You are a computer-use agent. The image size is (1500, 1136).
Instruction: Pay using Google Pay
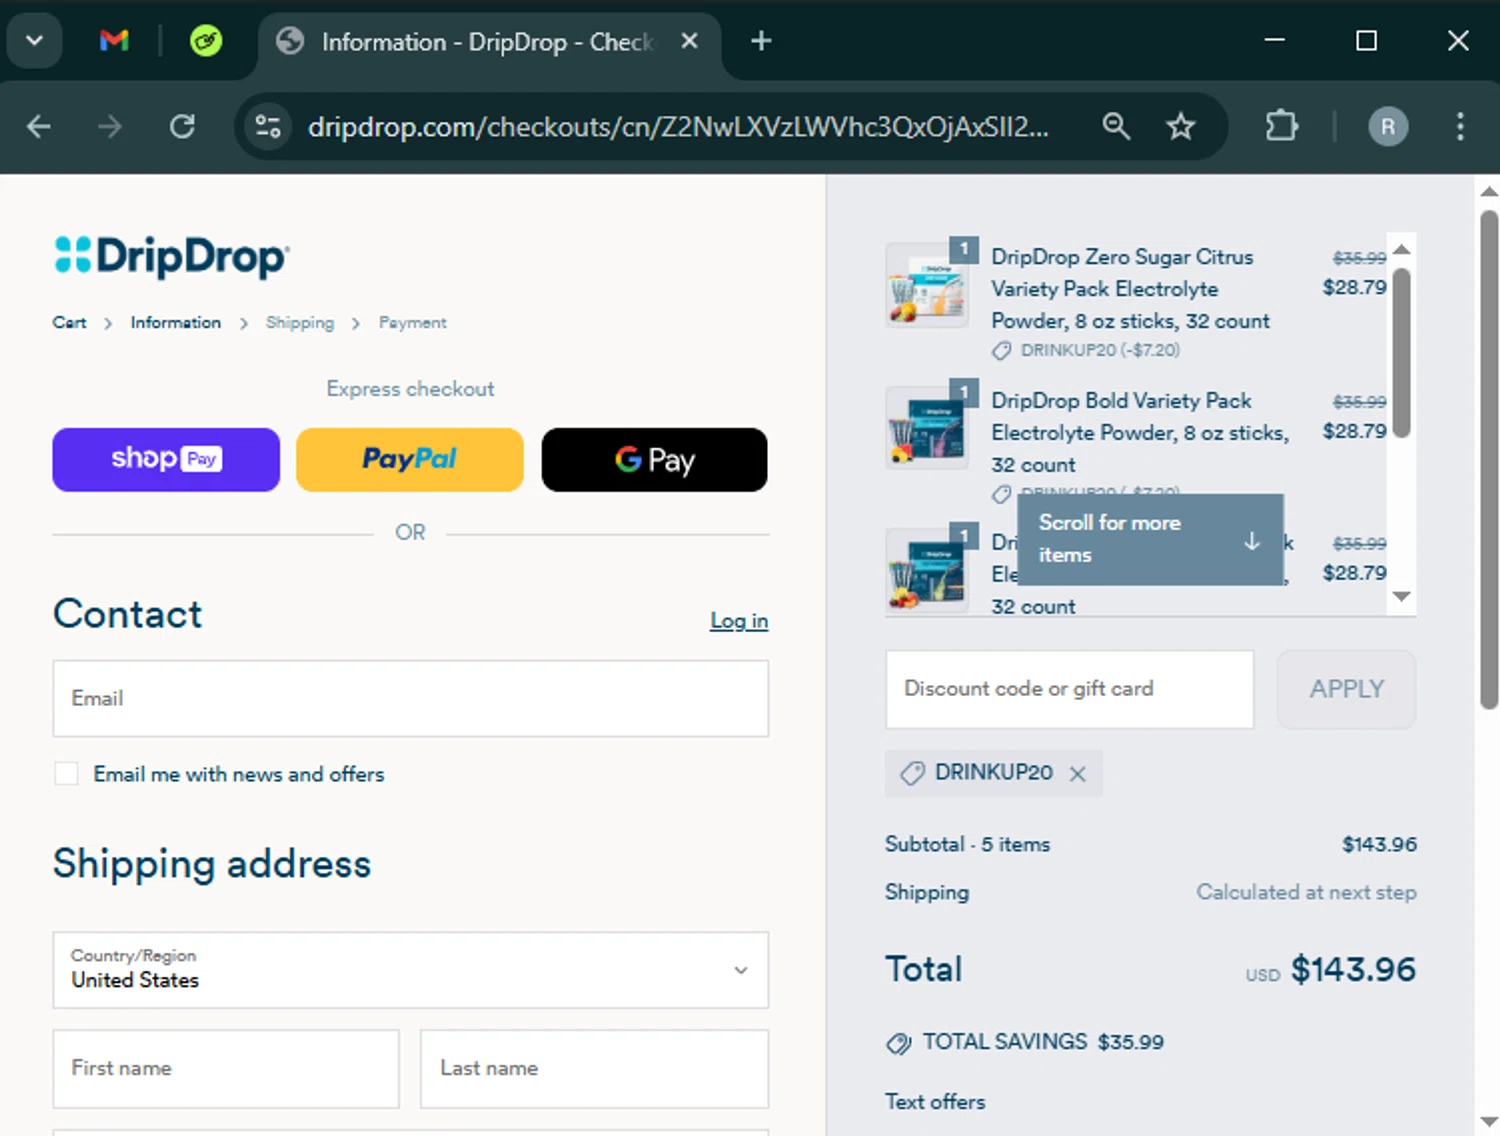(x=655, y=460)
